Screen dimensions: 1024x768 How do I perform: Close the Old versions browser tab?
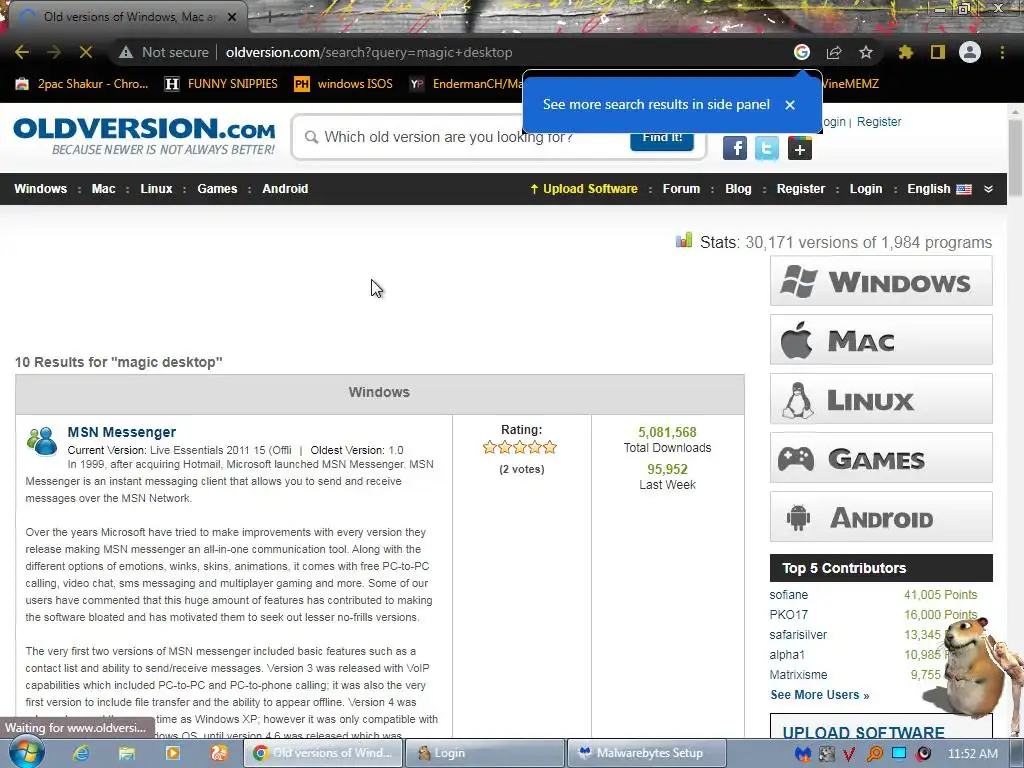tap(232, 17)
